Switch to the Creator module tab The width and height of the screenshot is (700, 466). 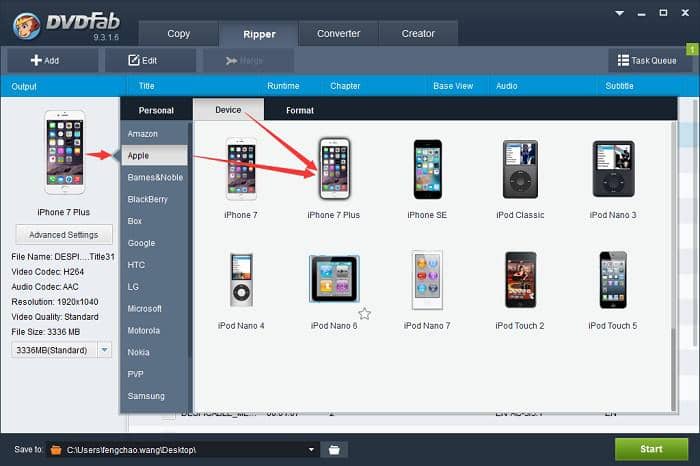point(418,33)
